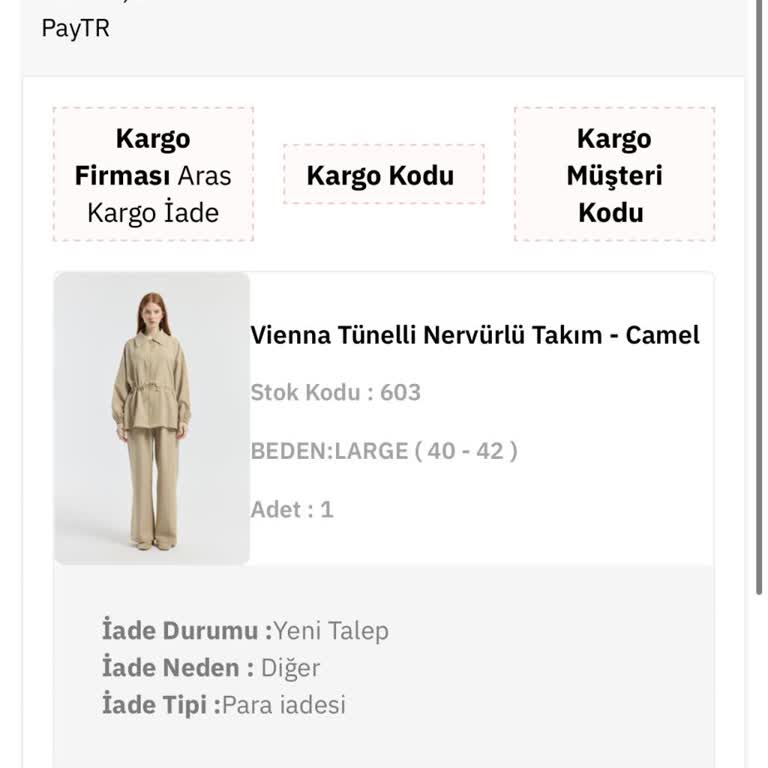Click the İade Tipi label
The width and height of the screenshot is (768, 768).
pos(160,705)
